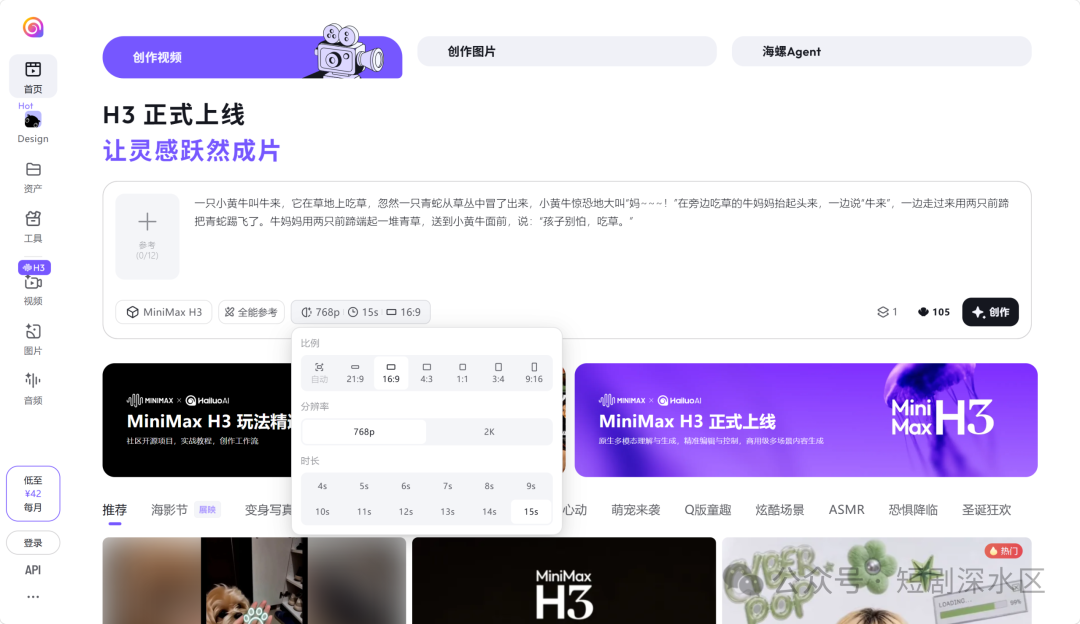Select the 推荐 category tab
Image resolution: width=1080 pixels, height=624 pixels.
[115, 510]
